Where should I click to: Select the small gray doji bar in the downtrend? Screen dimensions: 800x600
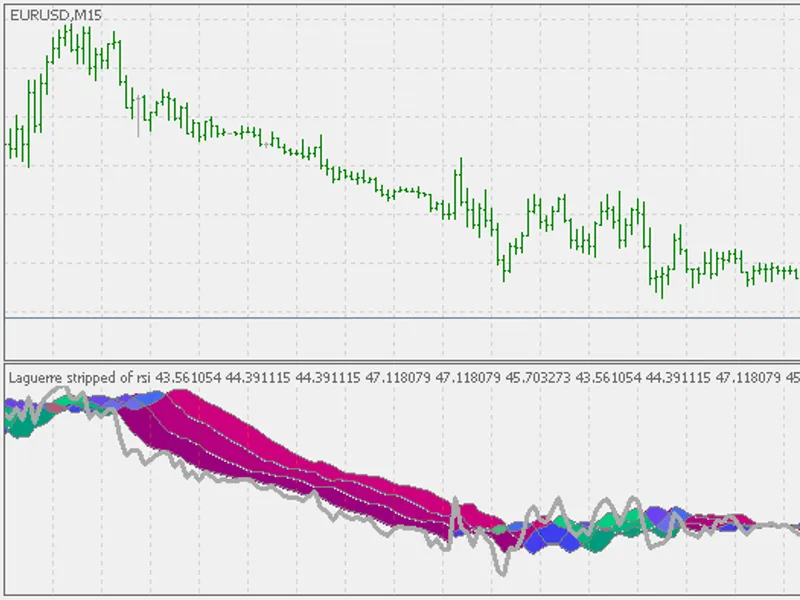coord(266,145)
